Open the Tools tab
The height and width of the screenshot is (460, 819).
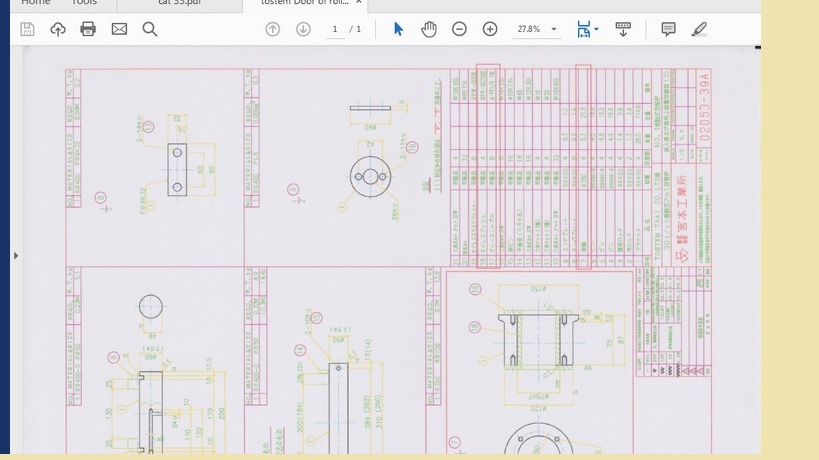click(x=85, y=3)
